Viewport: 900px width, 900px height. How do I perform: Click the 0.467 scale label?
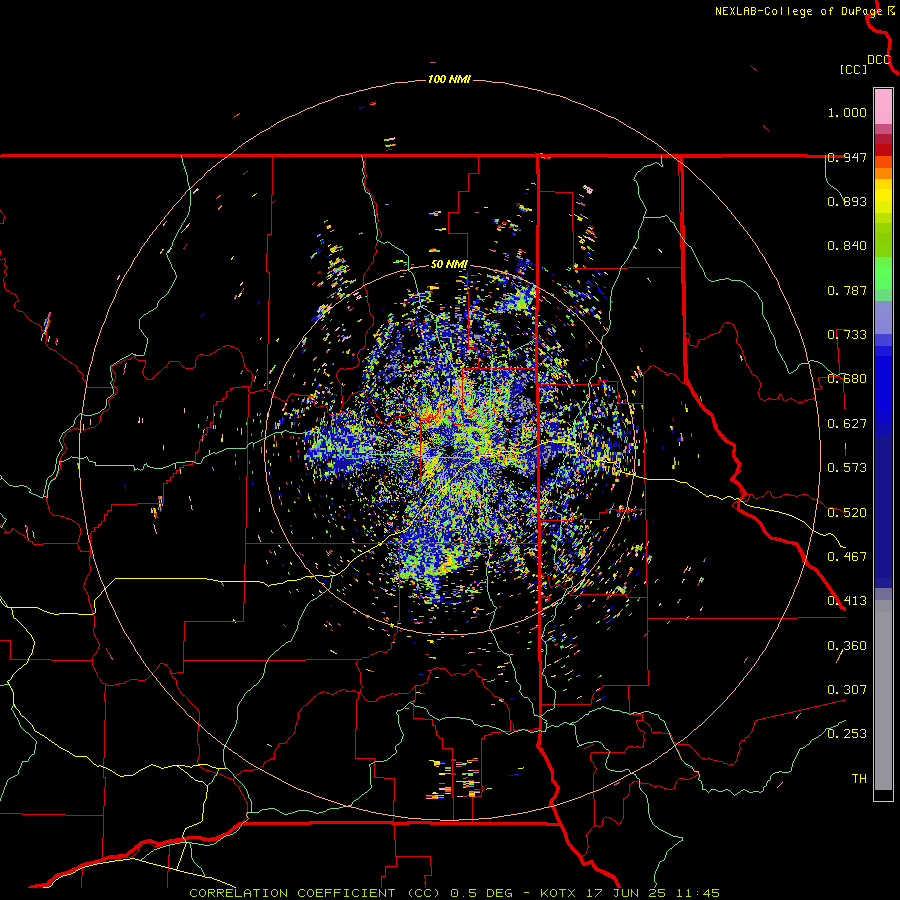[x=847, y=557]
